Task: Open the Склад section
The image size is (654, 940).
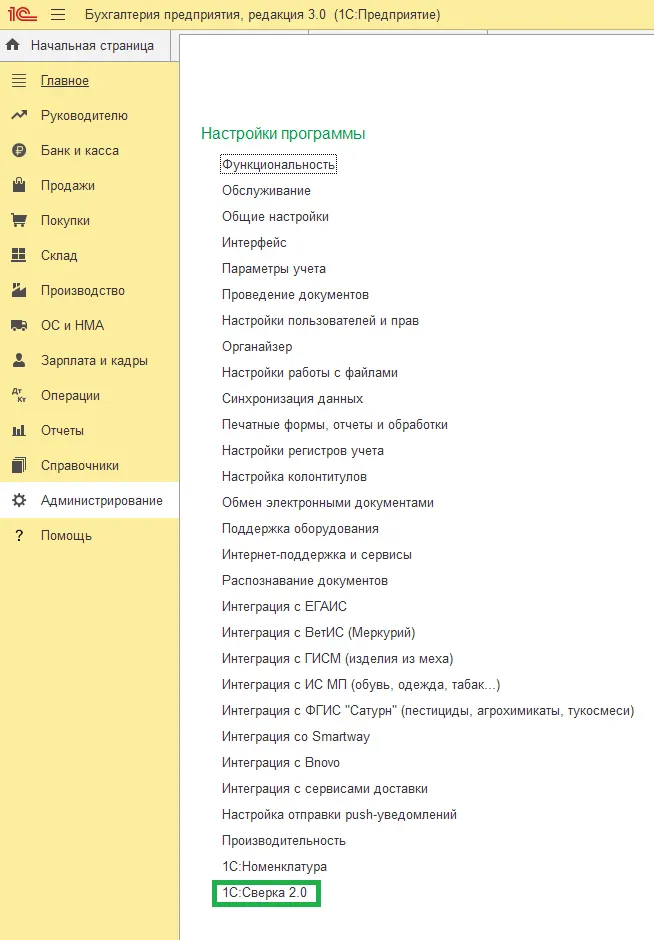Action: [x=59, y=255]
